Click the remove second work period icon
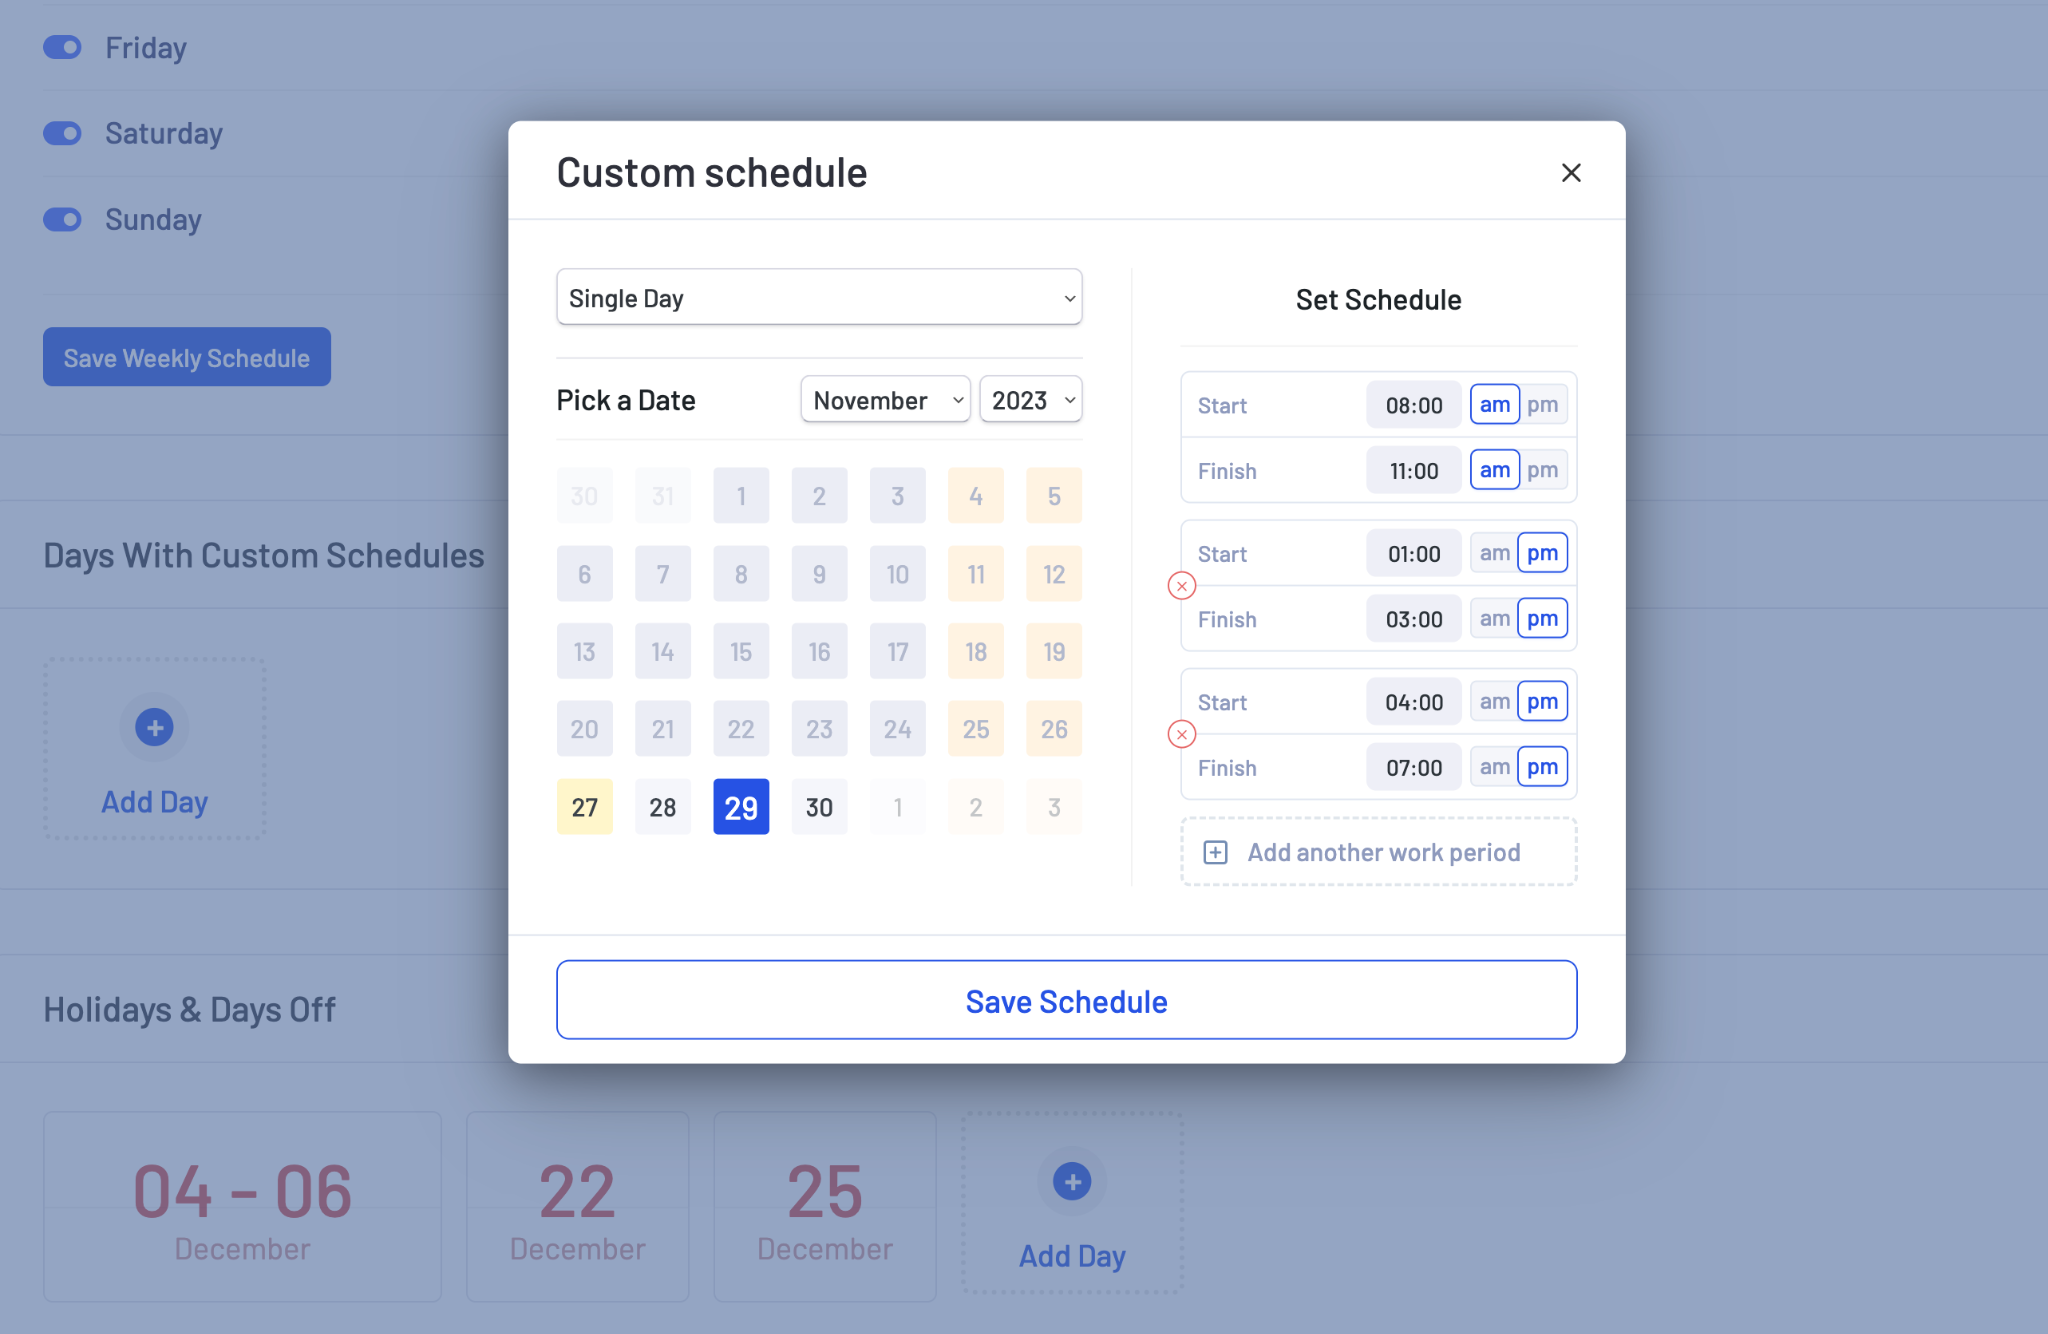The height and width of the screenshot is (1334, 2048). (x=1179, y=585)
